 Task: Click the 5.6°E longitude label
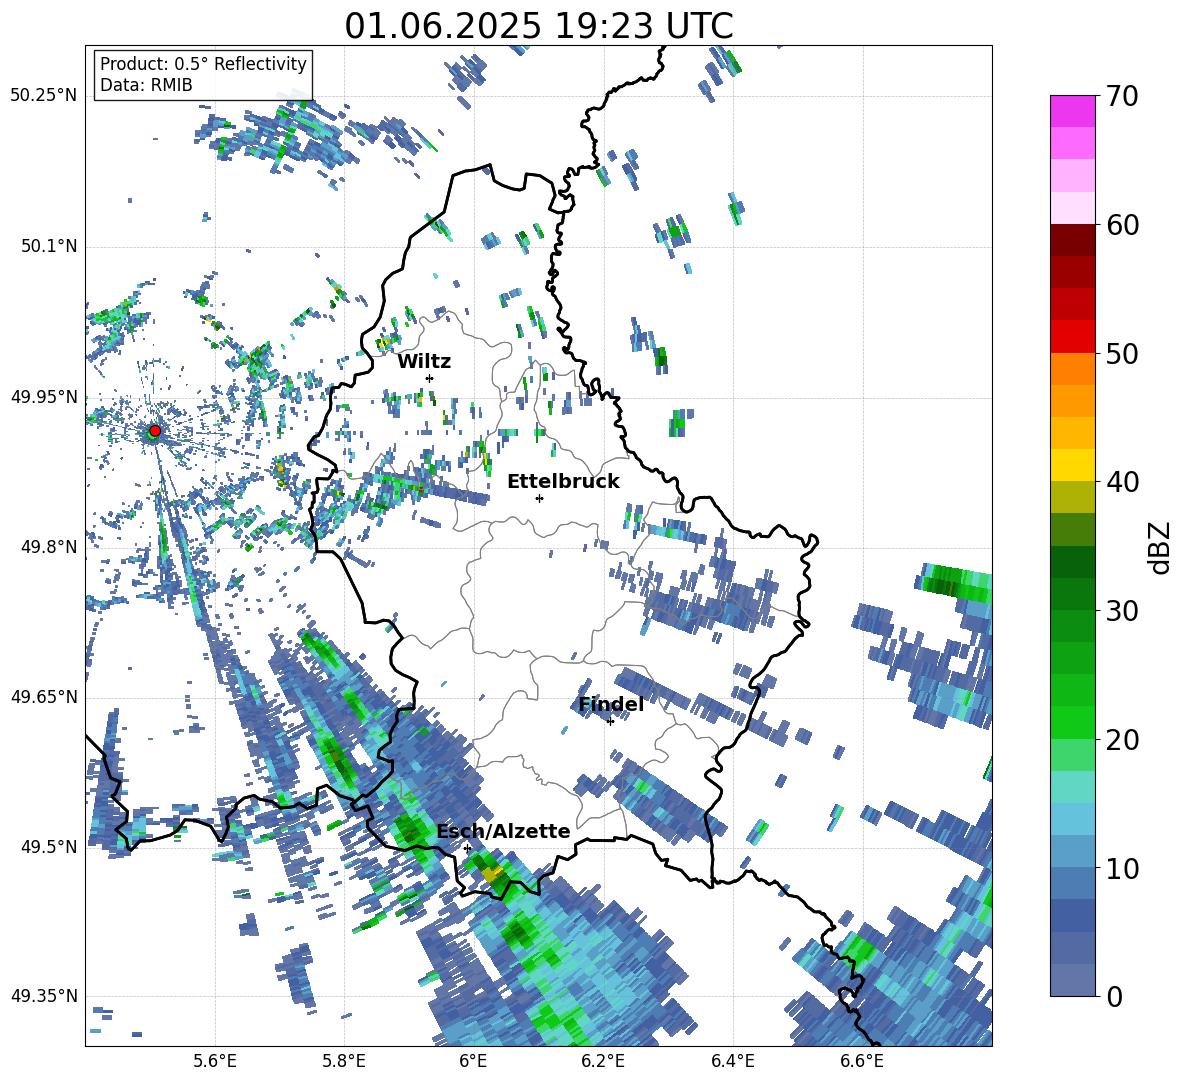point(215,1062)
